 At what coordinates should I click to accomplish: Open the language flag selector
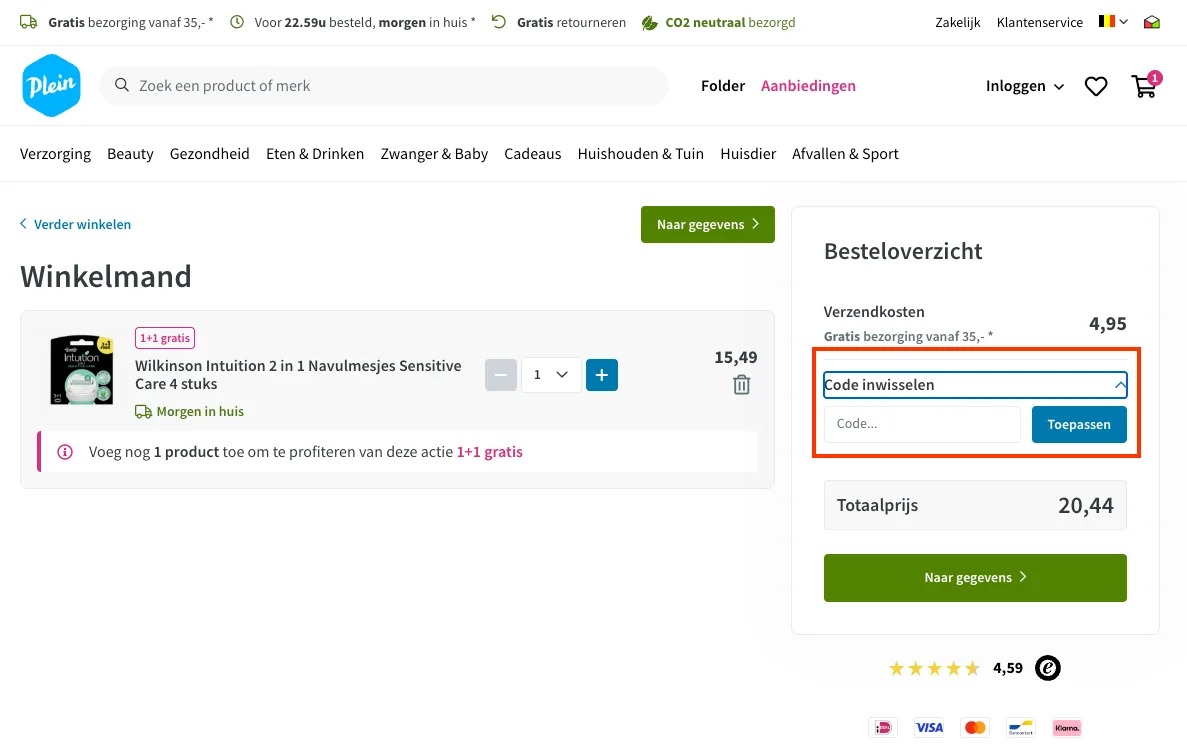1113,21
